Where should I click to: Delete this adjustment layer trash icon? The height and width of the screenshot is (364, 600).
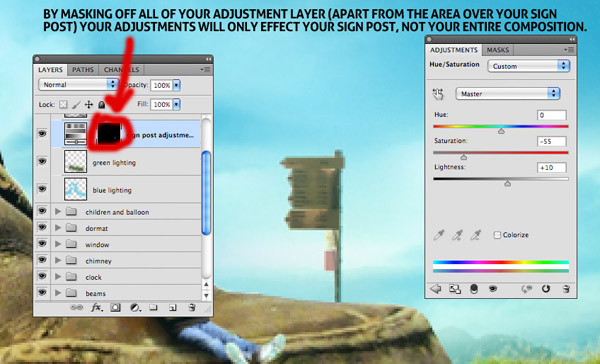click(566, 289)
